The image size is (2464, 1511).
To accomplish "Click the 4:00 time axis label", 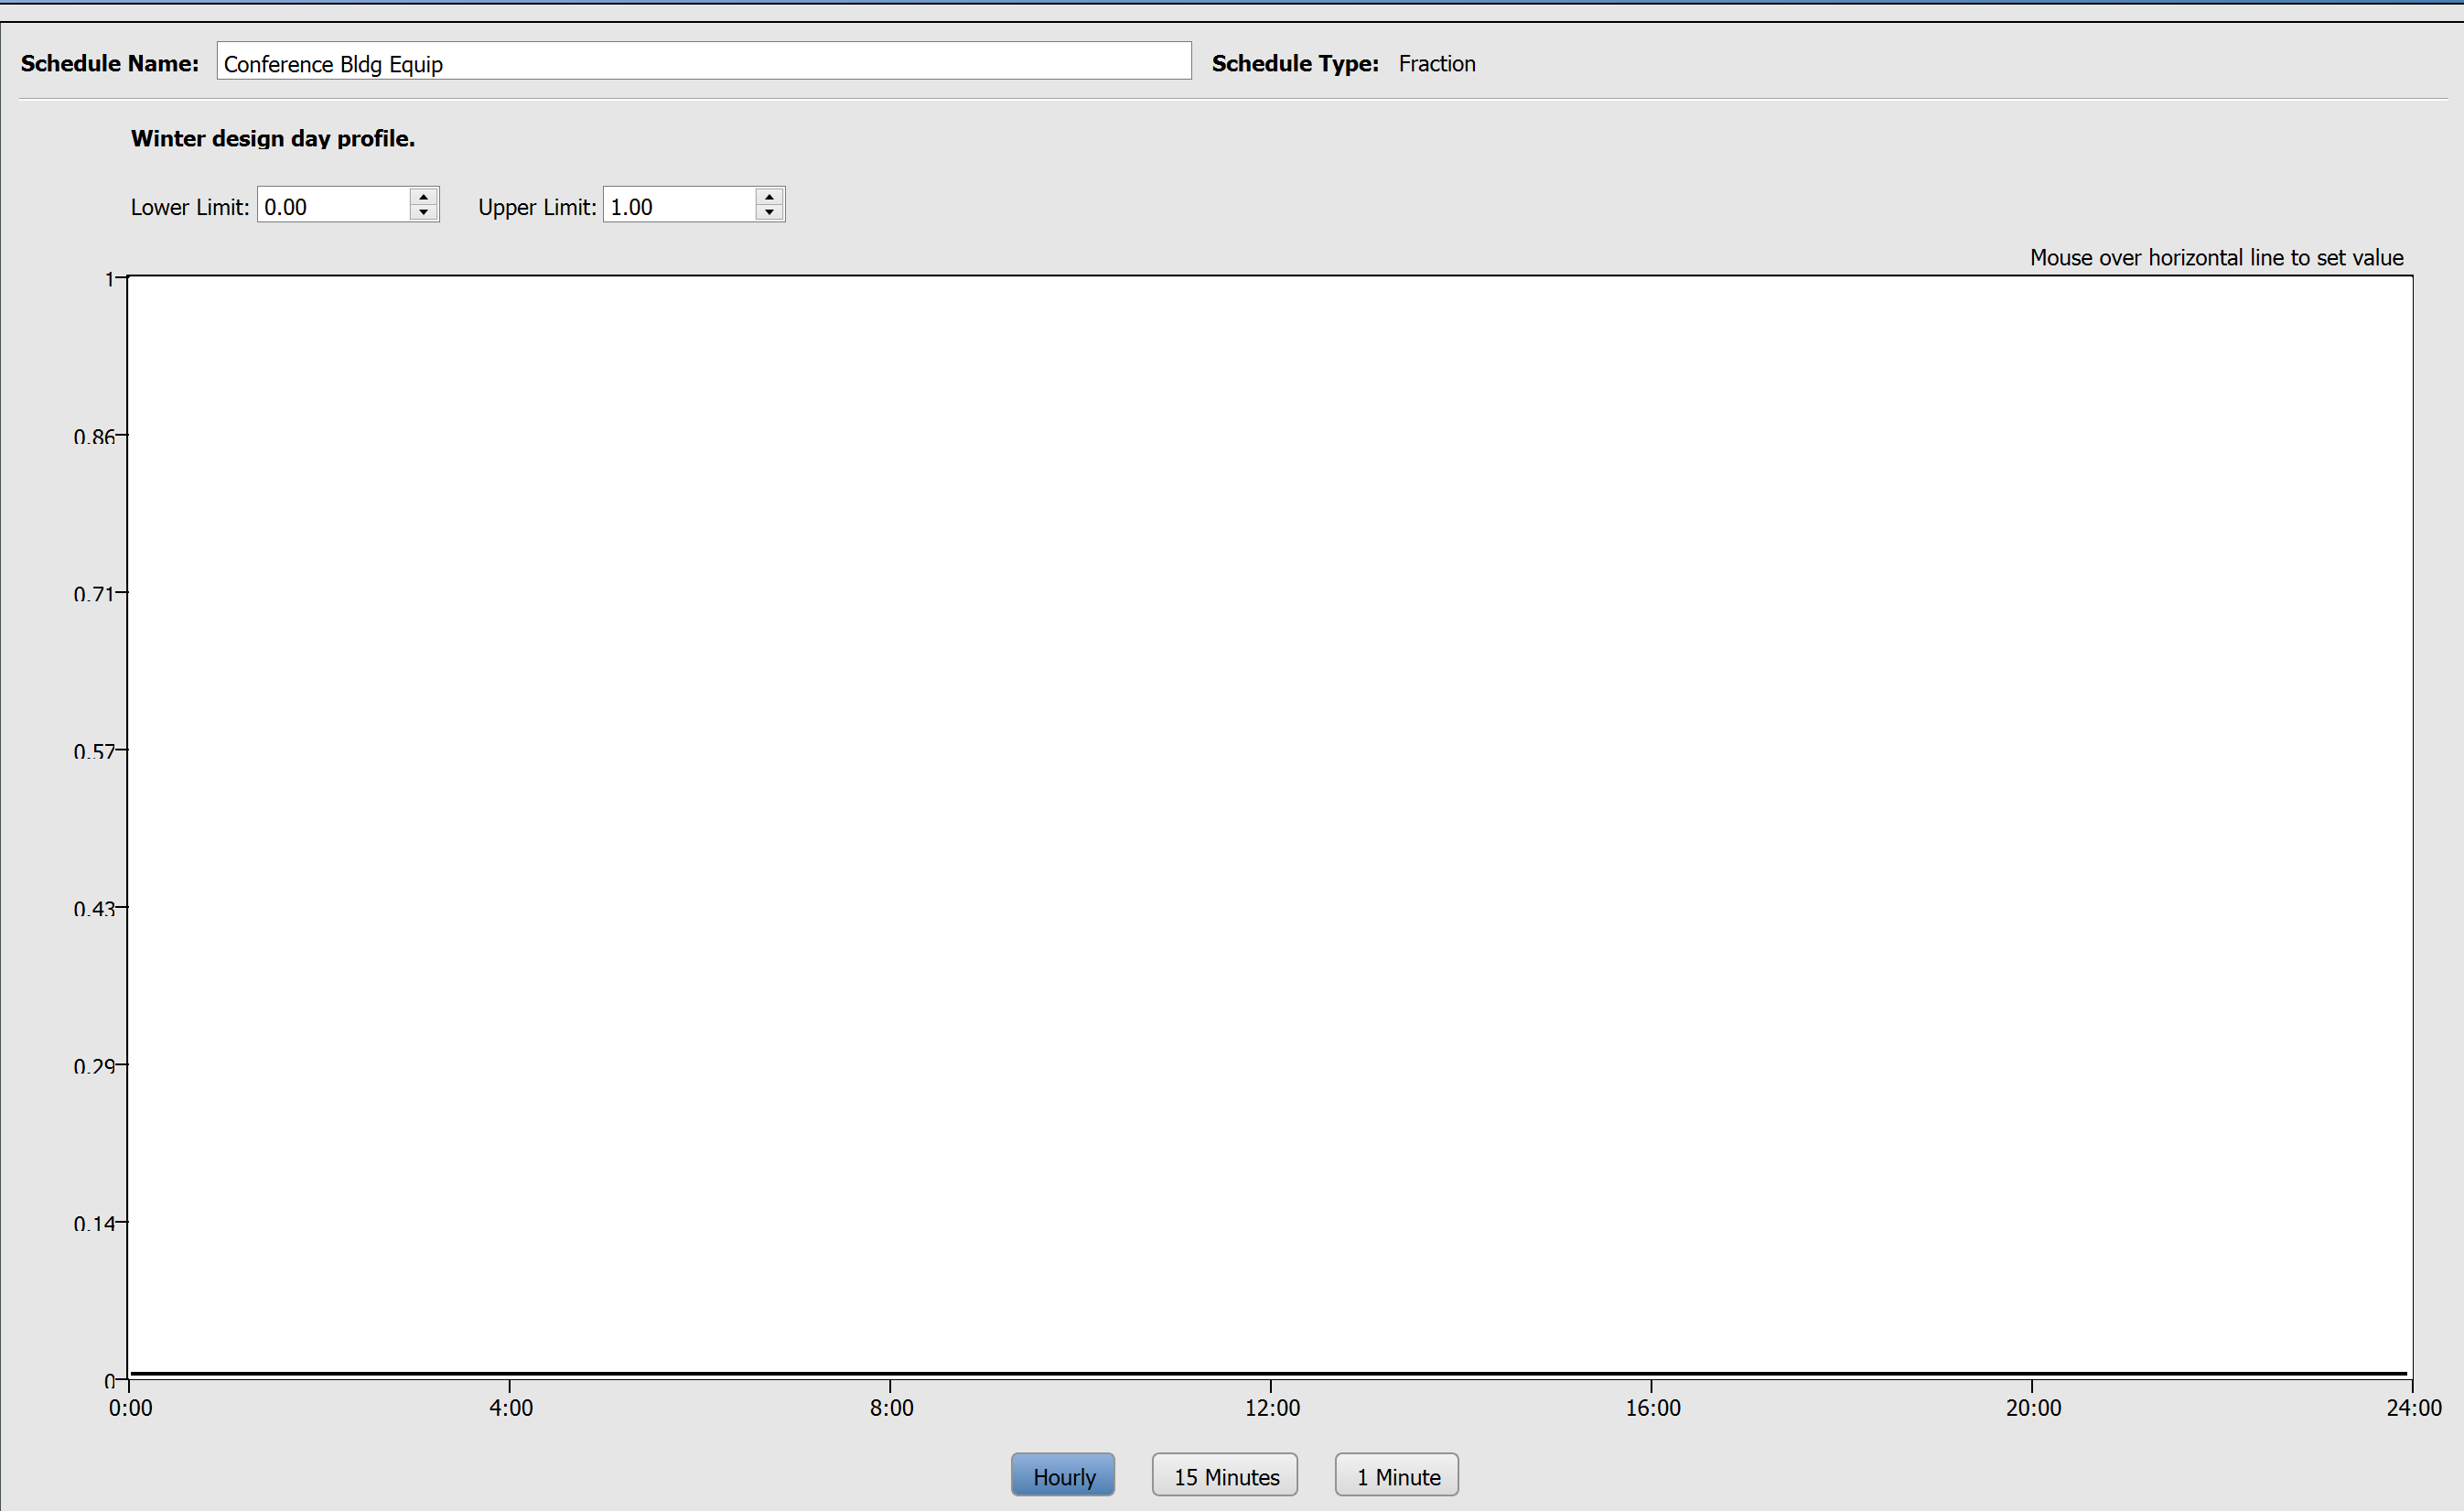I will (x=511, y=1408).
